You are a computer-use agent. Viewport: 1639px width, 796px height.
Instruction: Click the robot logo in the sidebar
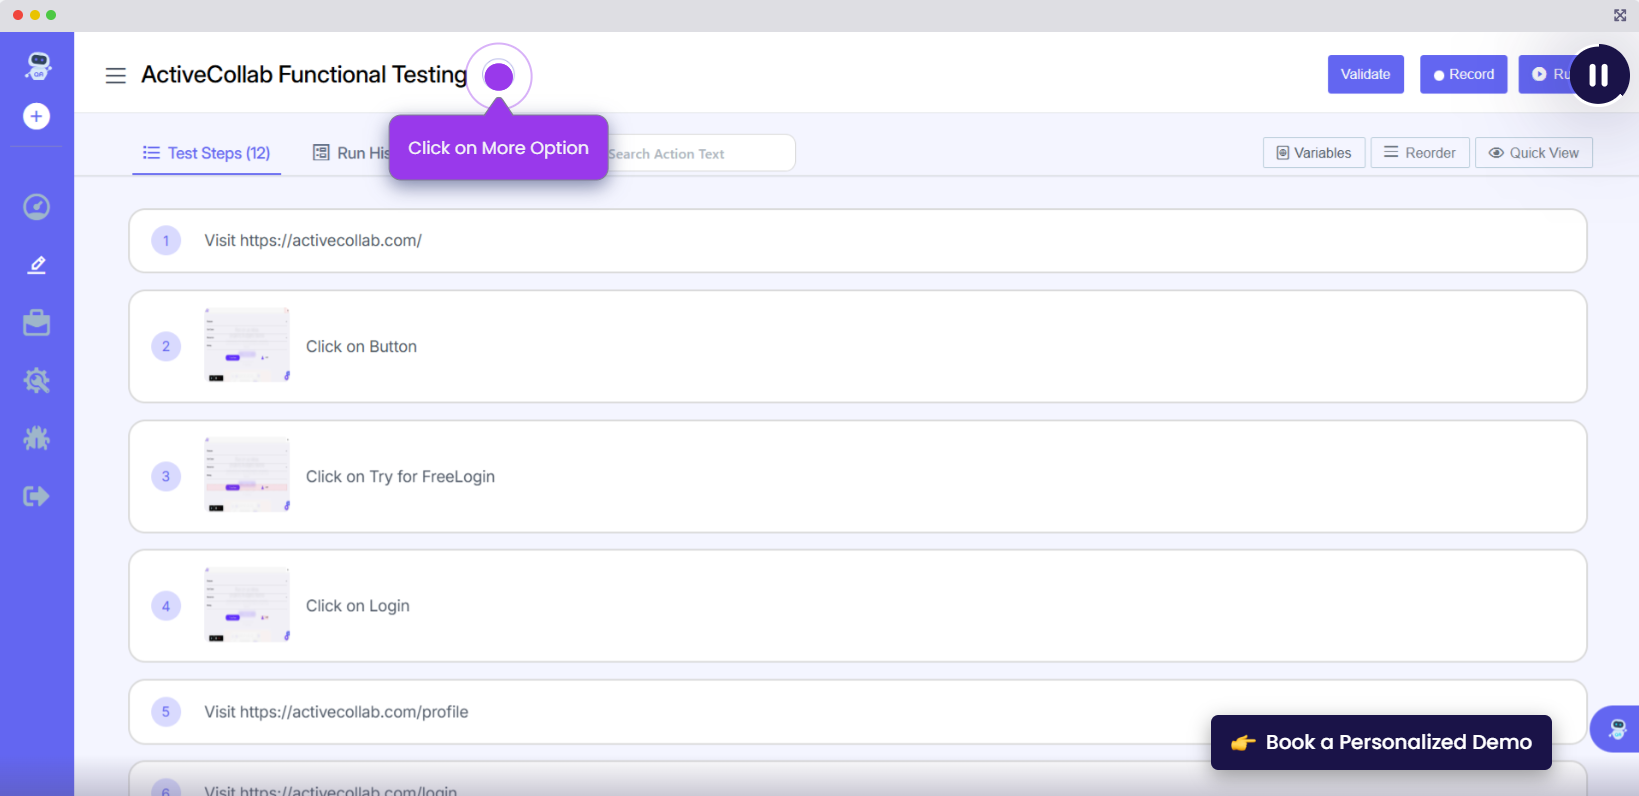click(x=37, y=66)
